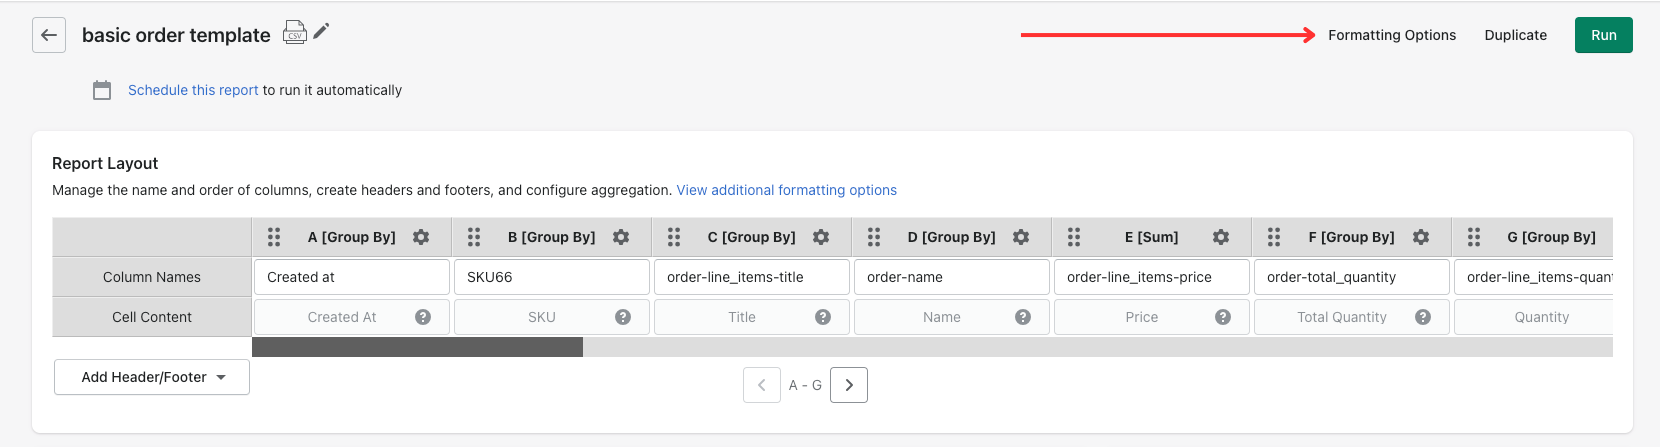Viewport: 1660px width, 447px height.
Task: Click the calendar schedule icon
Action: click(102, 90)
